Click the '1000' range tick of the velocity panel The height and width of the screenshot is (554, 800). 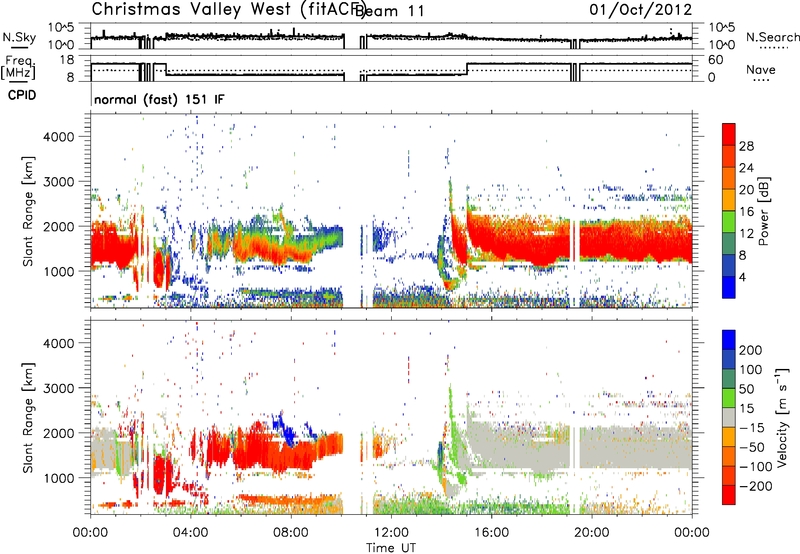tap(58, 478)
